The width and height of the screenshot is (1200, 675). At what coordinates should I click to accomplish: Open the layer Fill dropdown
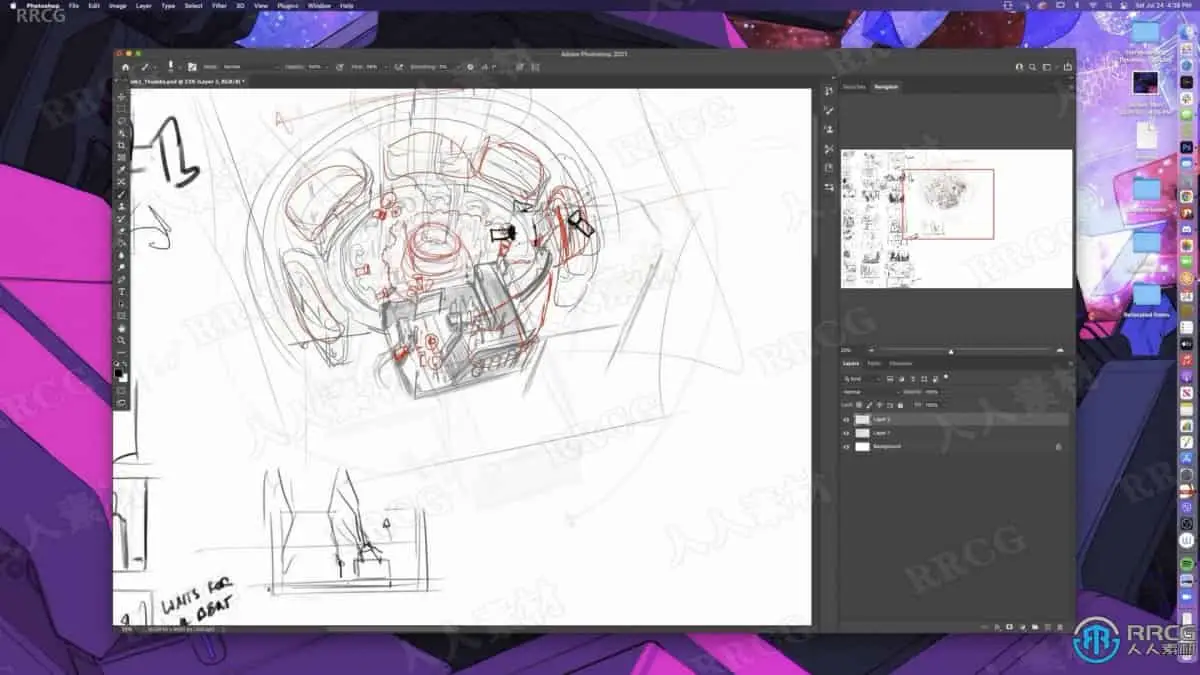point(942,405)
